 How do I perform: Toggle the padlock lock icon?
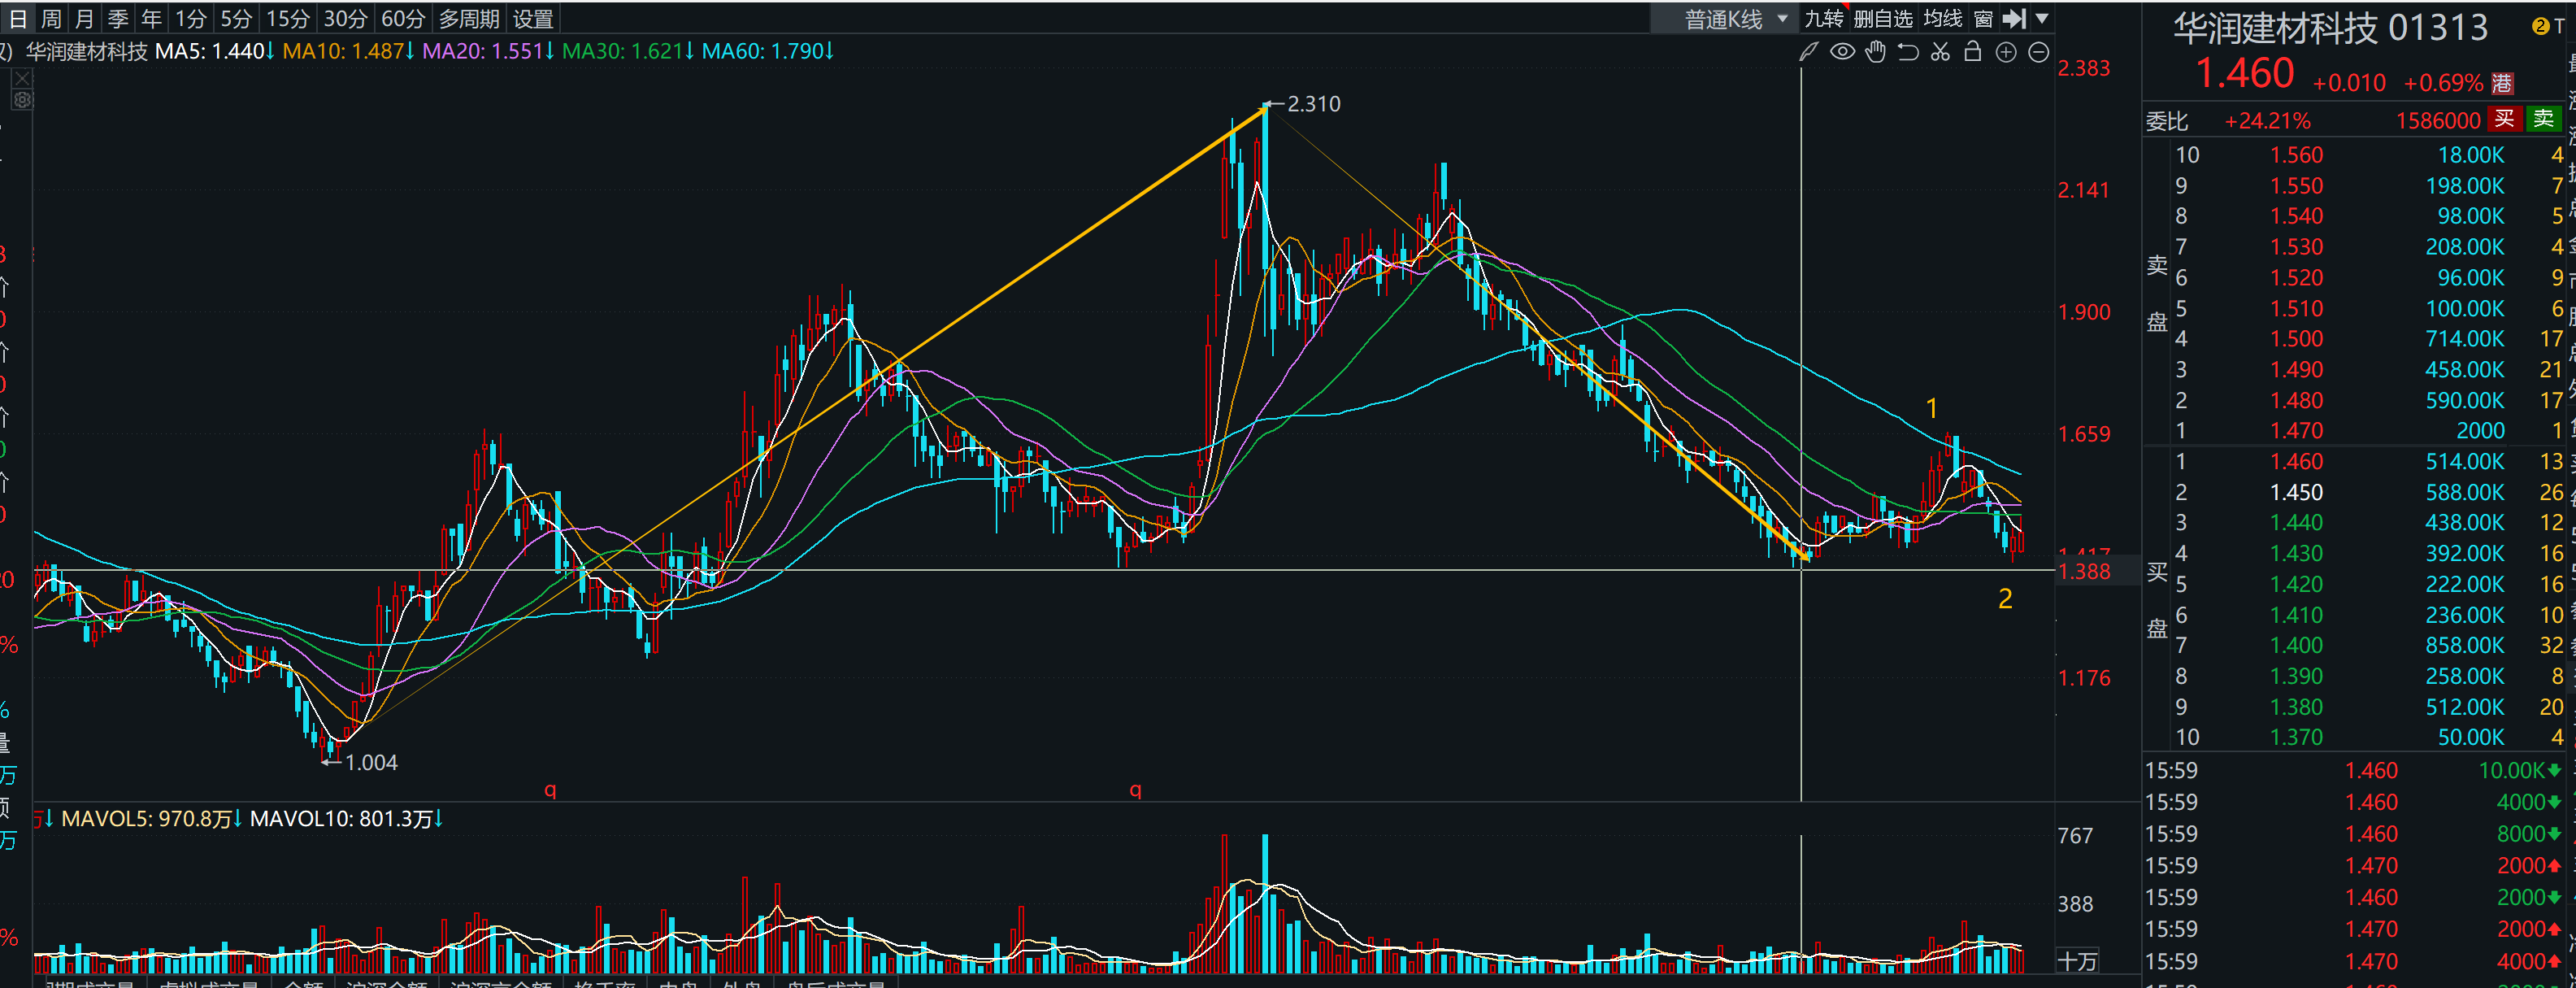click(x=1973, y=52)
